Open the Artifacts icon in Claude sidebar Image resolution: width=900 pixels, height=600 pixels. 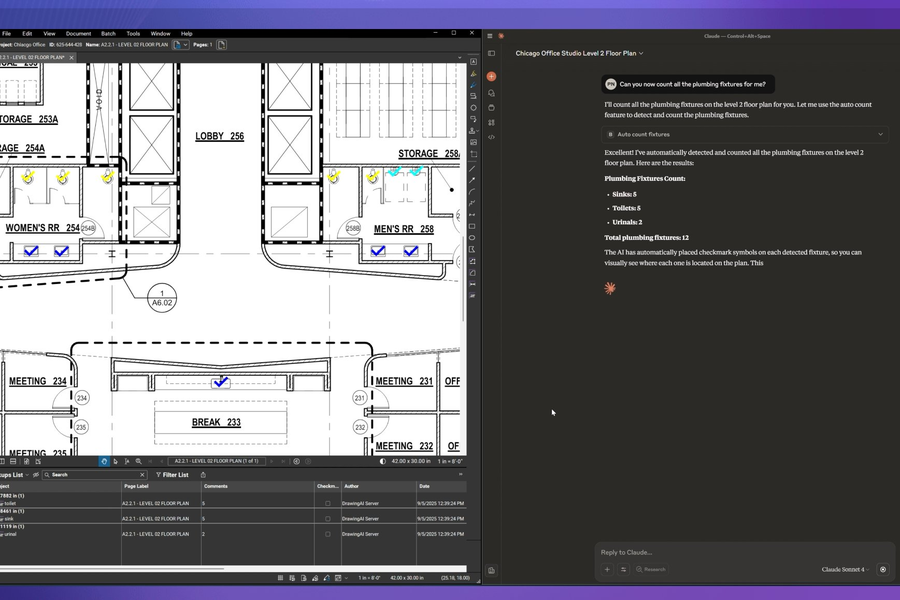[x=491, y=122]
